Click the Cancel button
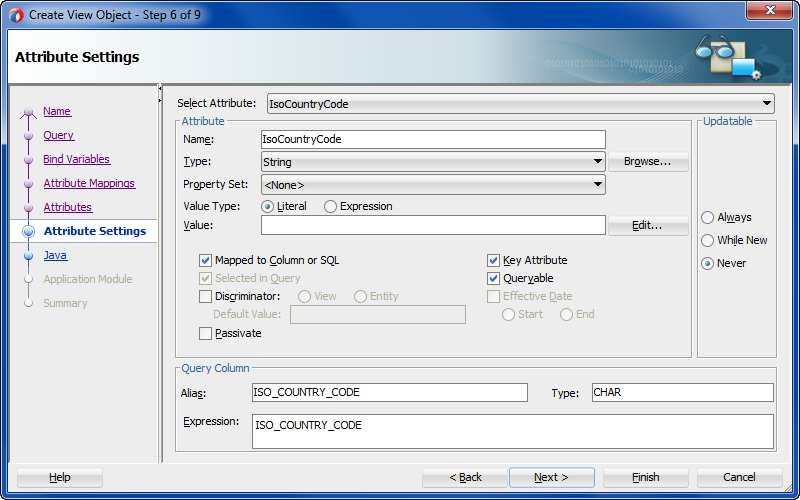800x500 pixels. [739, 478]
